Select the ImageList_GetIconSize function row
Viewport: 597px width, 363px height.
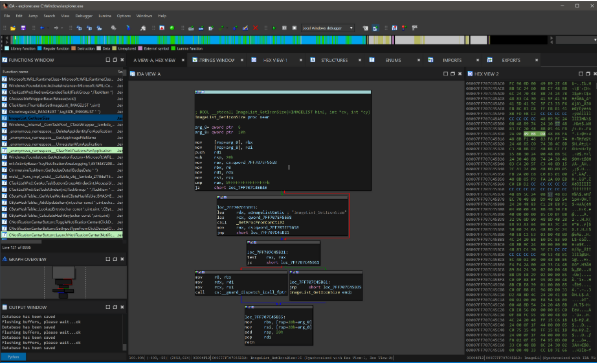click(62, 118)
